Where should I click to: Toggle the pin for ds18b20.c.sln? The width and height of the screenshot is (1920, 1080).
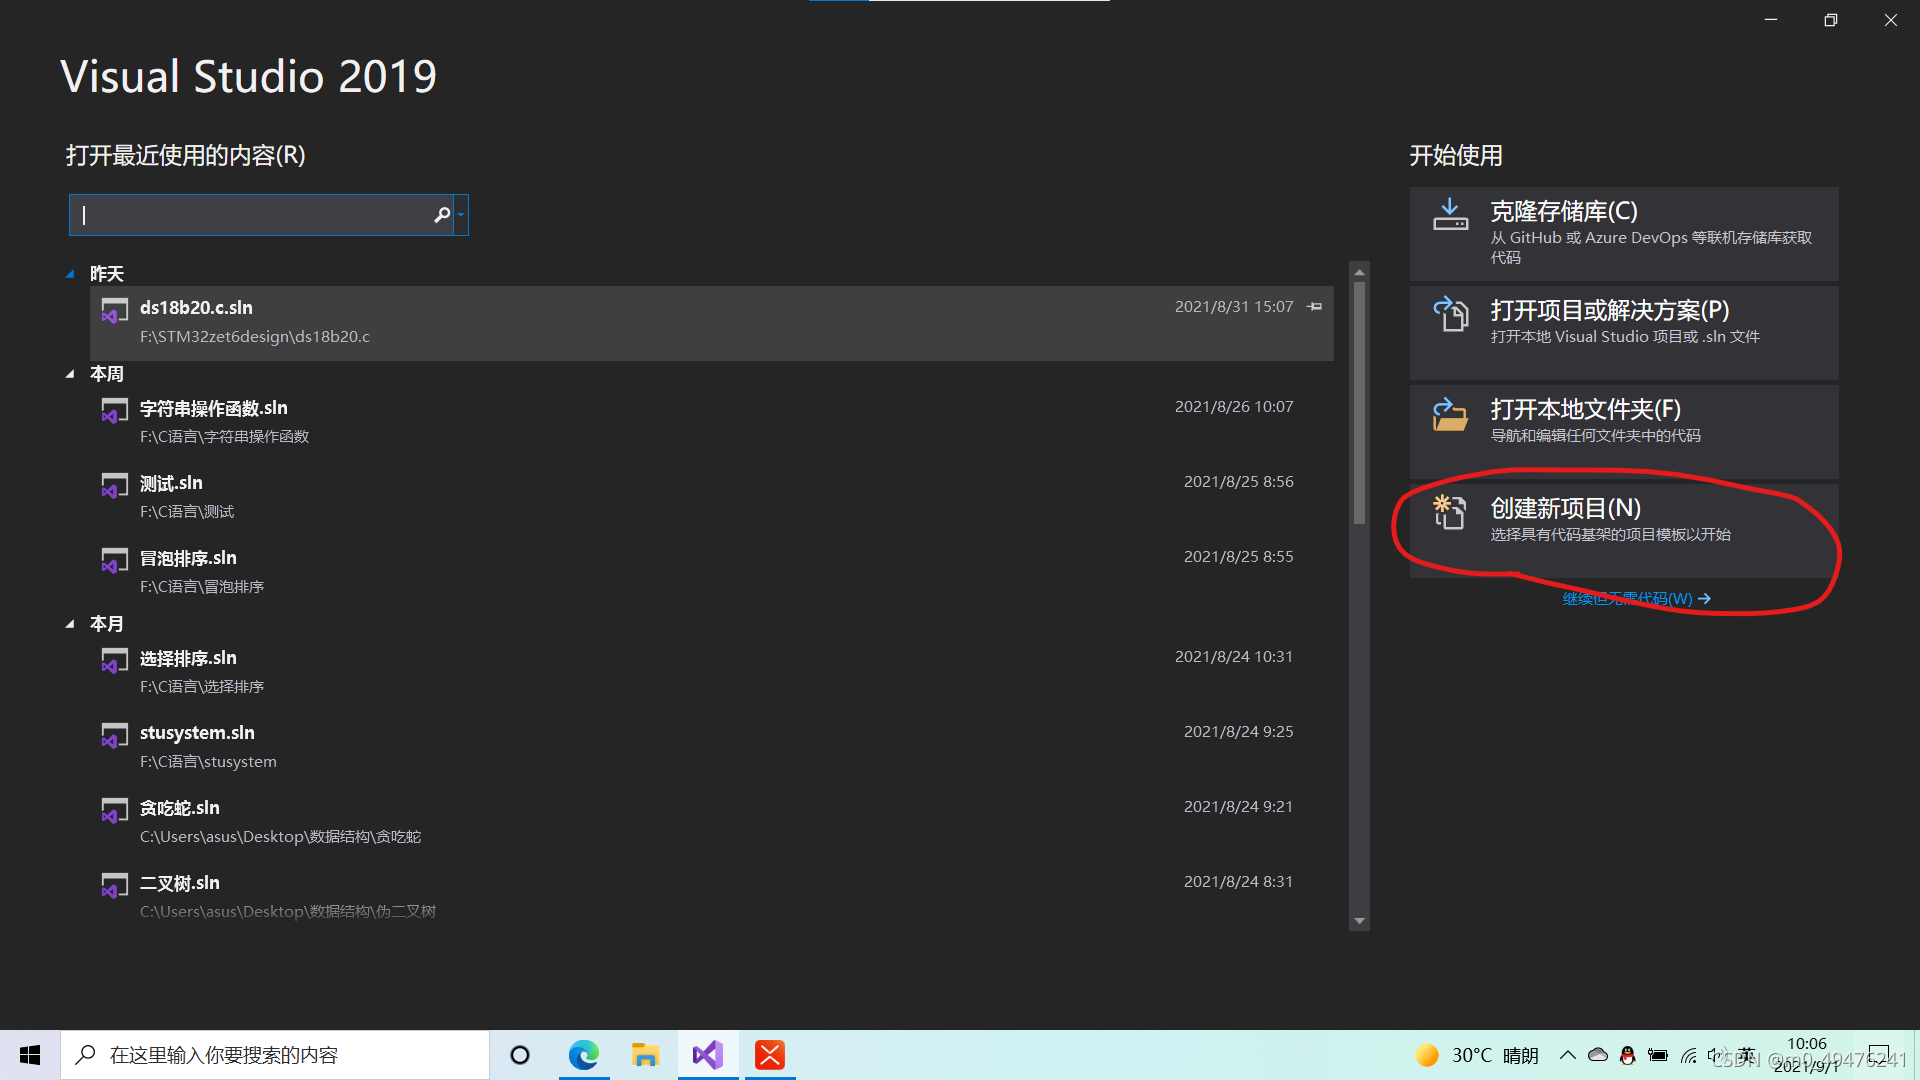point(1315,307)
